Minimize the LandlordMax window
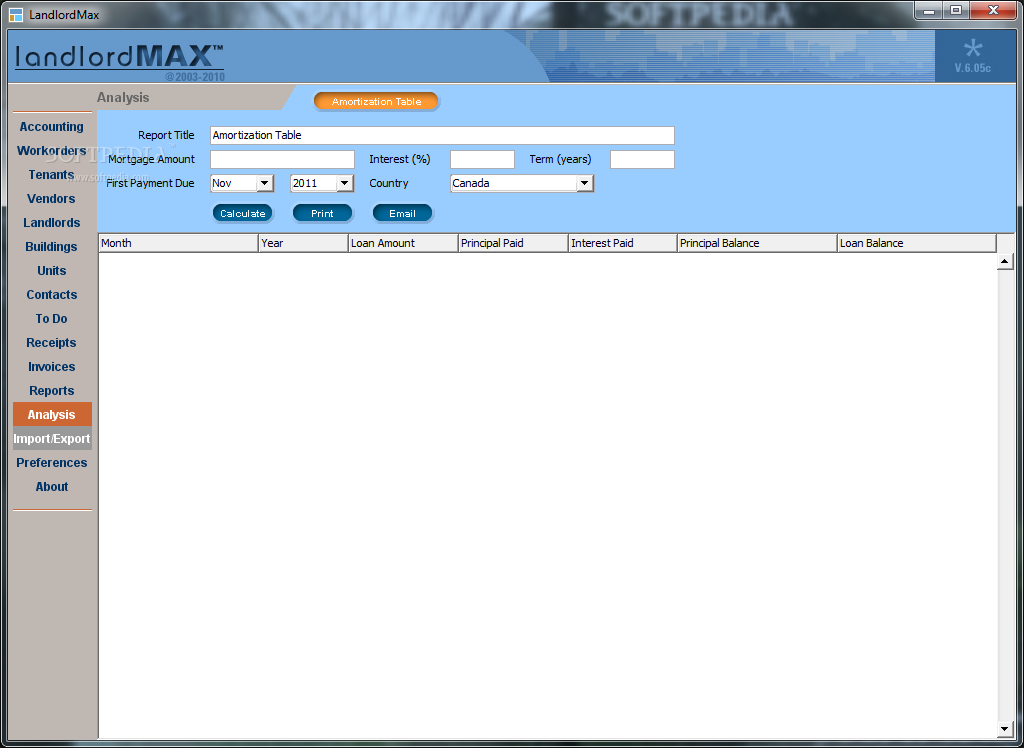The width and height of the screenshot is (1024, 748). [927, 10]
